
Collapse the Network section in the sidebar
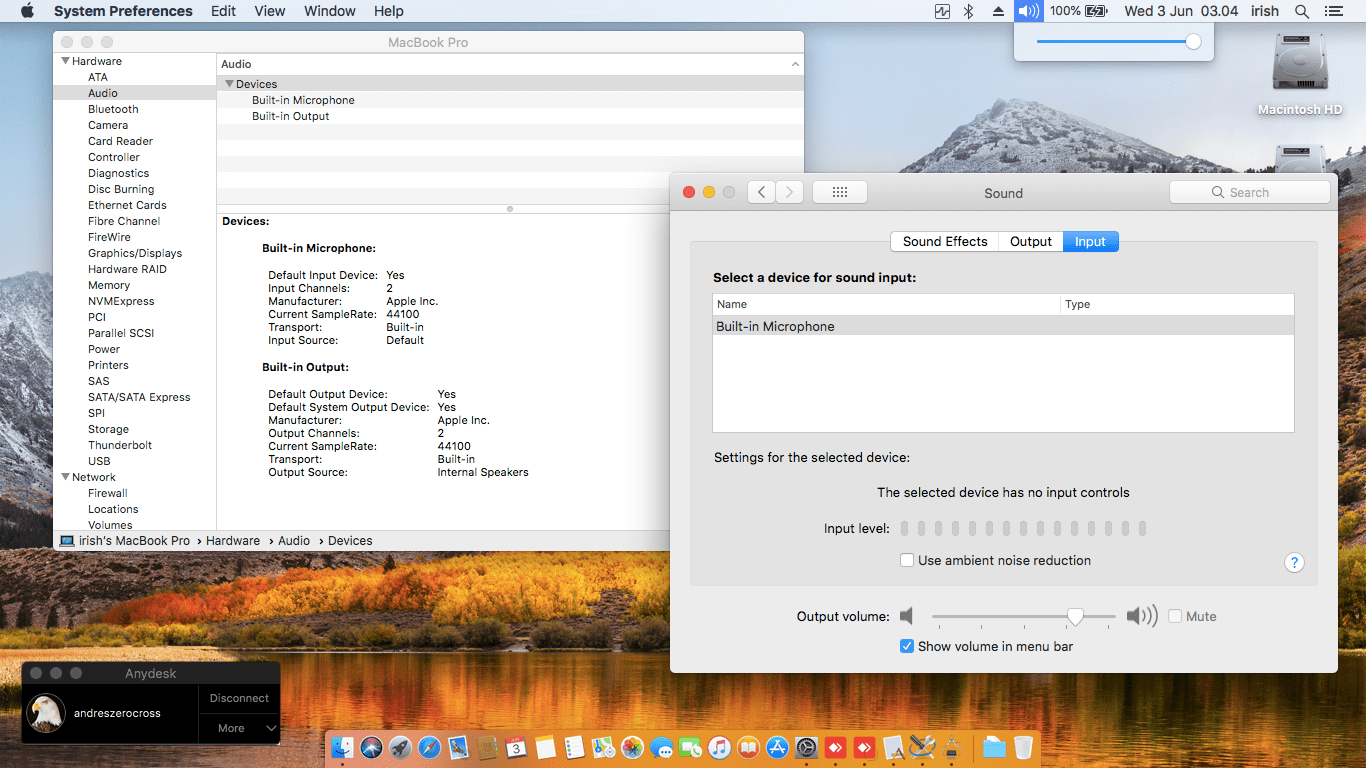click(65, 477)
